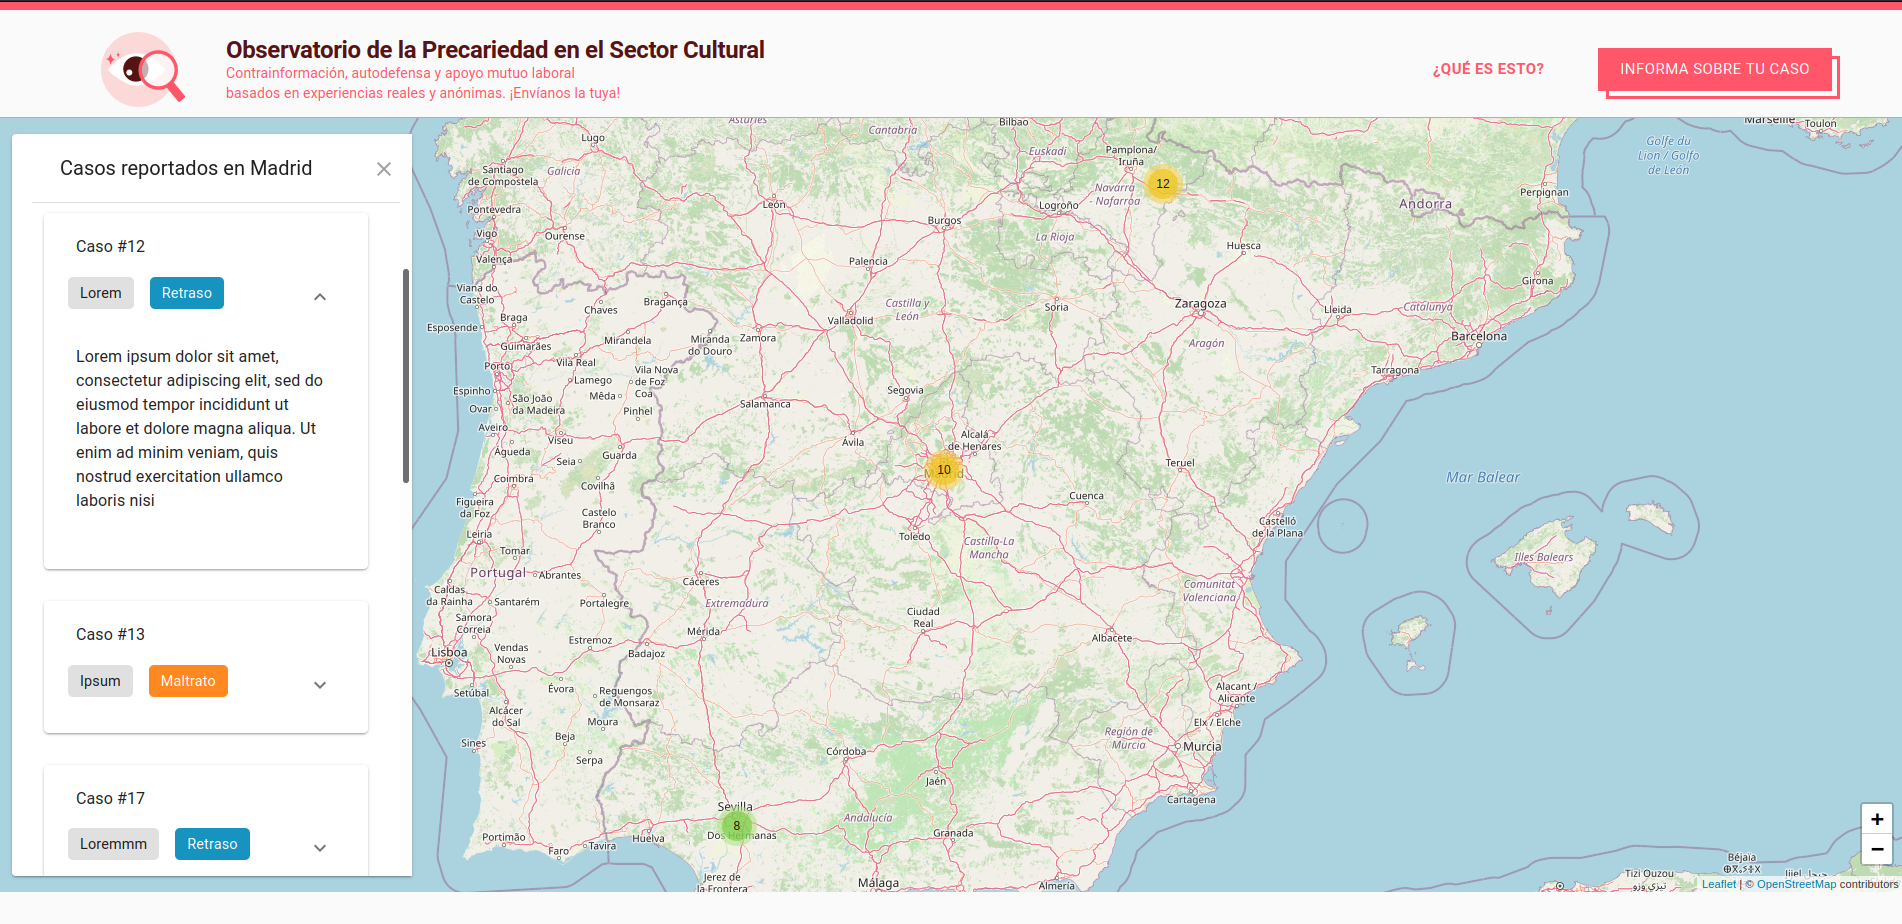
Task: Select the Lorem tag on Caso #12
Action: 100,292
